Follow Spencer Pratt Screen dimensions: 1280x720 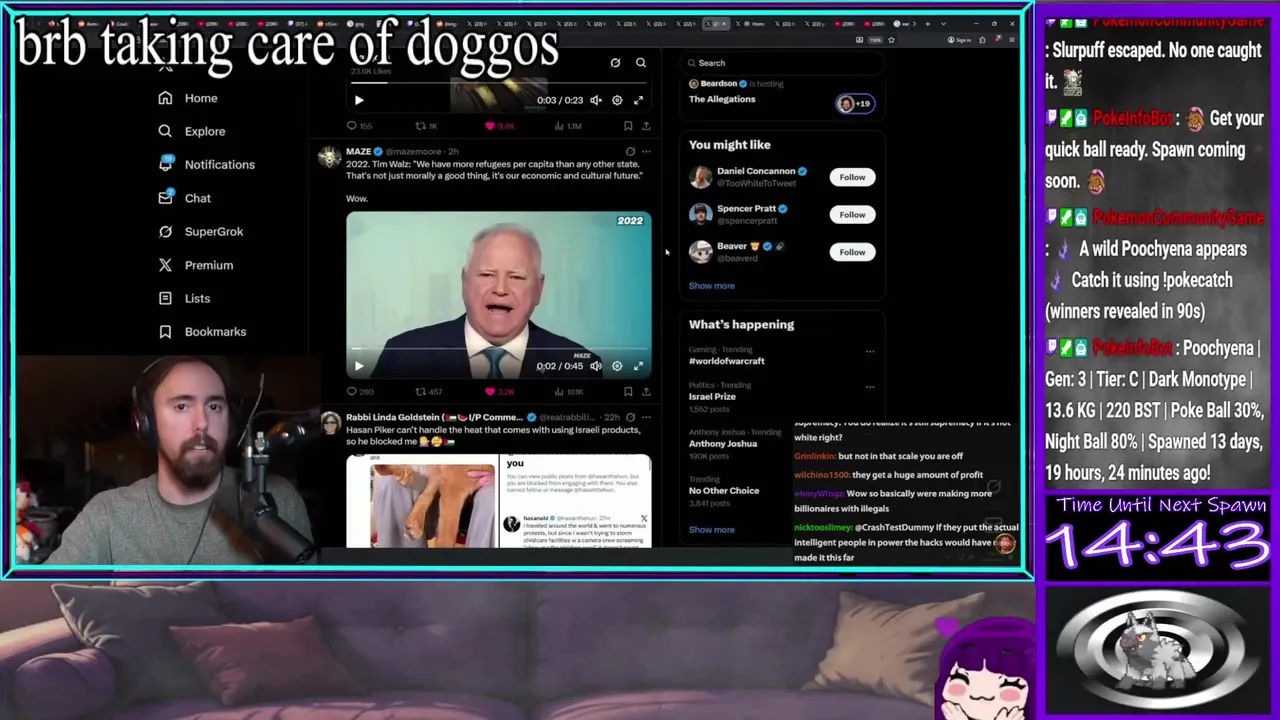point(852,214)
